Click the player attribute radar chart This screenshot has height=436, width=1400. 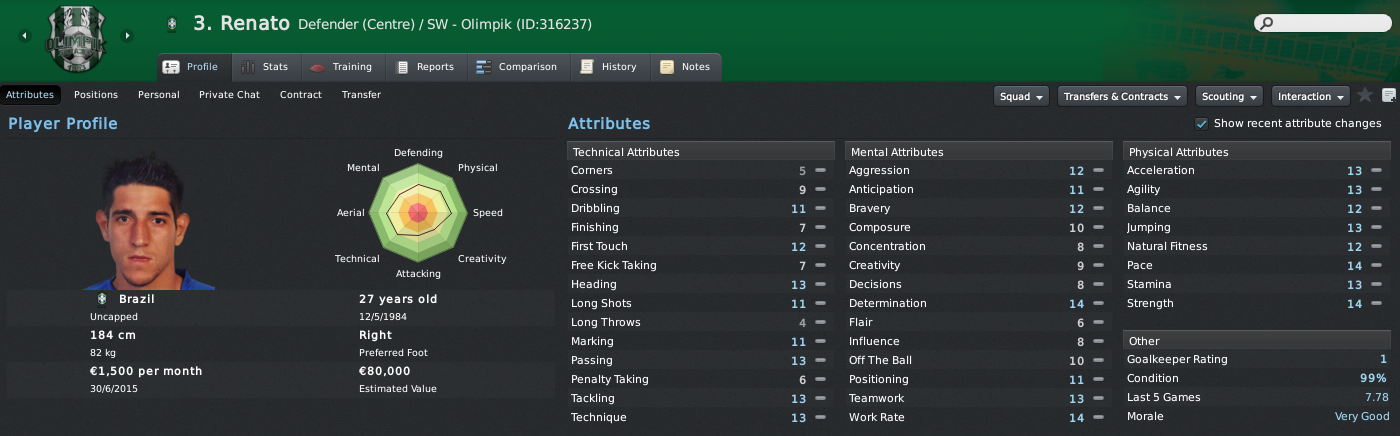[418, 211]
